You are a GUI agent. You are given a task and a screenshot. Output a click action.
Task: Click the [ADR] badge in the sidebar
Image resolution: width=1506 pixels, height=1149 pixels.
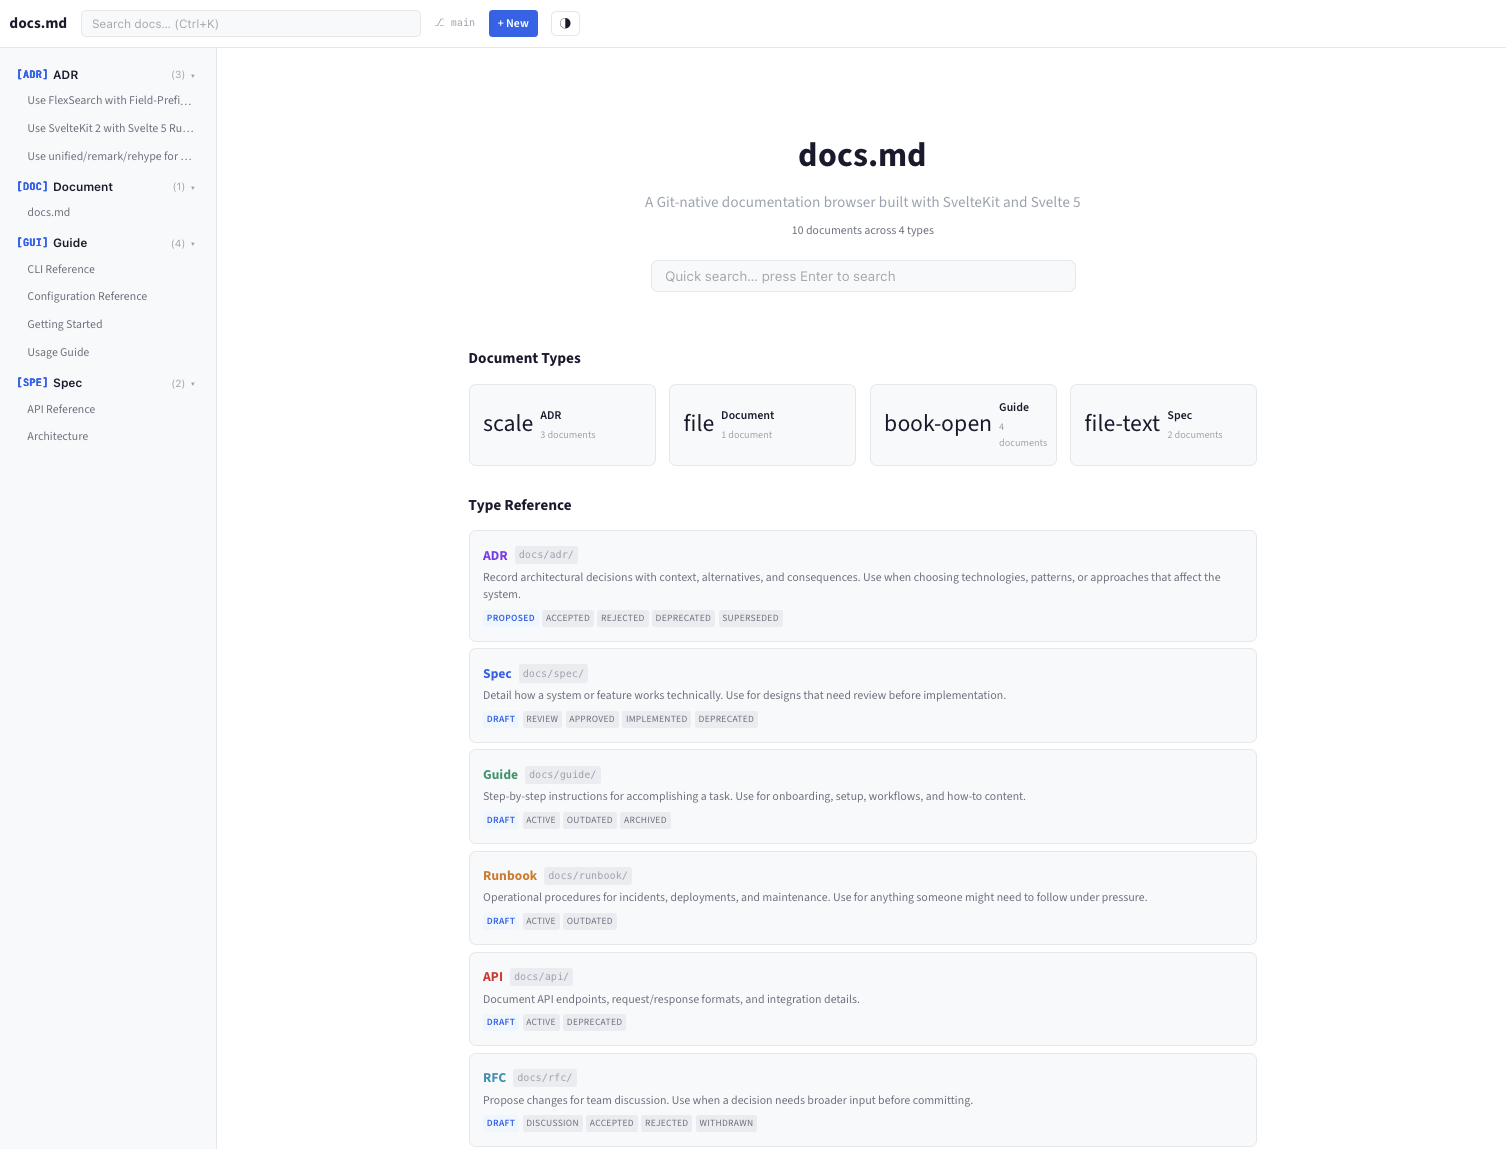coord(31,74)
